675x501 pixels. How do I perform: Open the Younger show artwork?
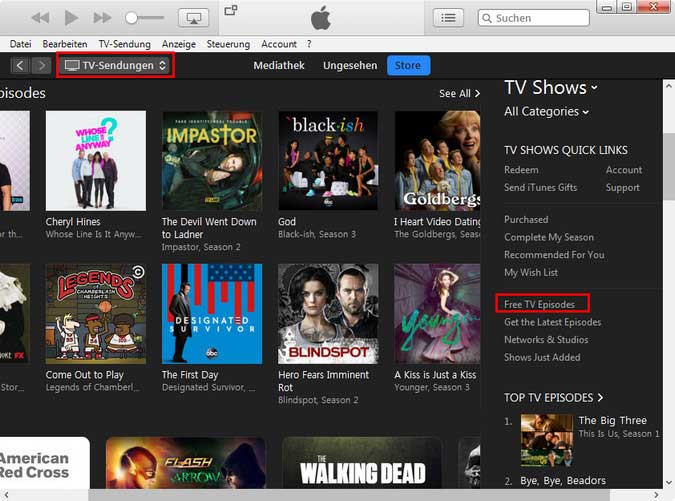click(437, 314)
